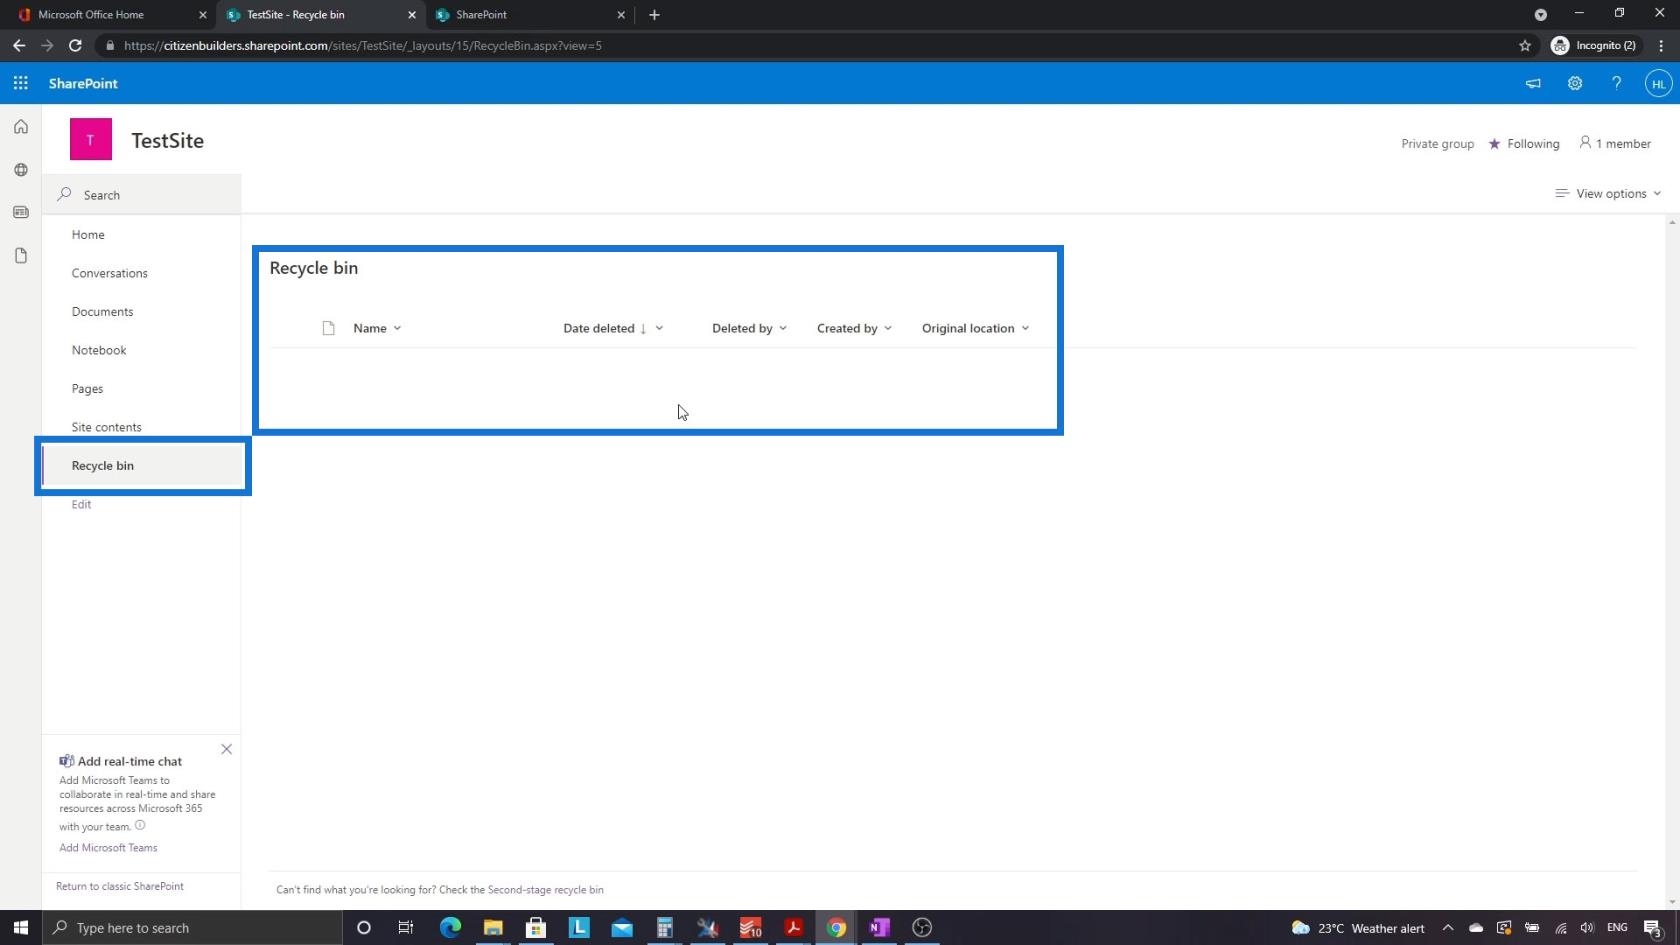Open Windows Start menu
The width and height of the screenshot is (1680, 945).
tap(20, 928)
